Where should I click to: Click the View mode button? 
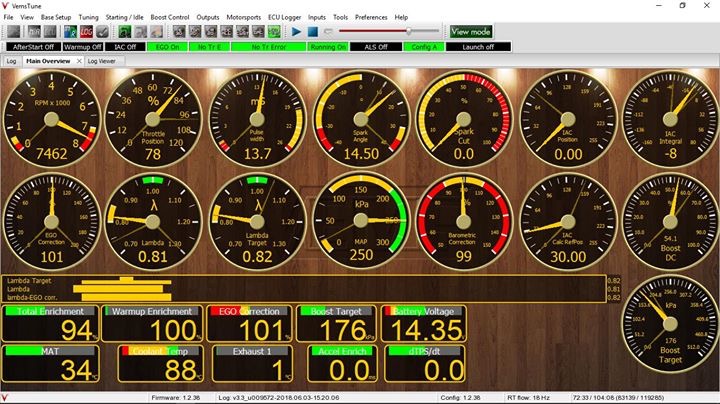(x=471, y=32)
